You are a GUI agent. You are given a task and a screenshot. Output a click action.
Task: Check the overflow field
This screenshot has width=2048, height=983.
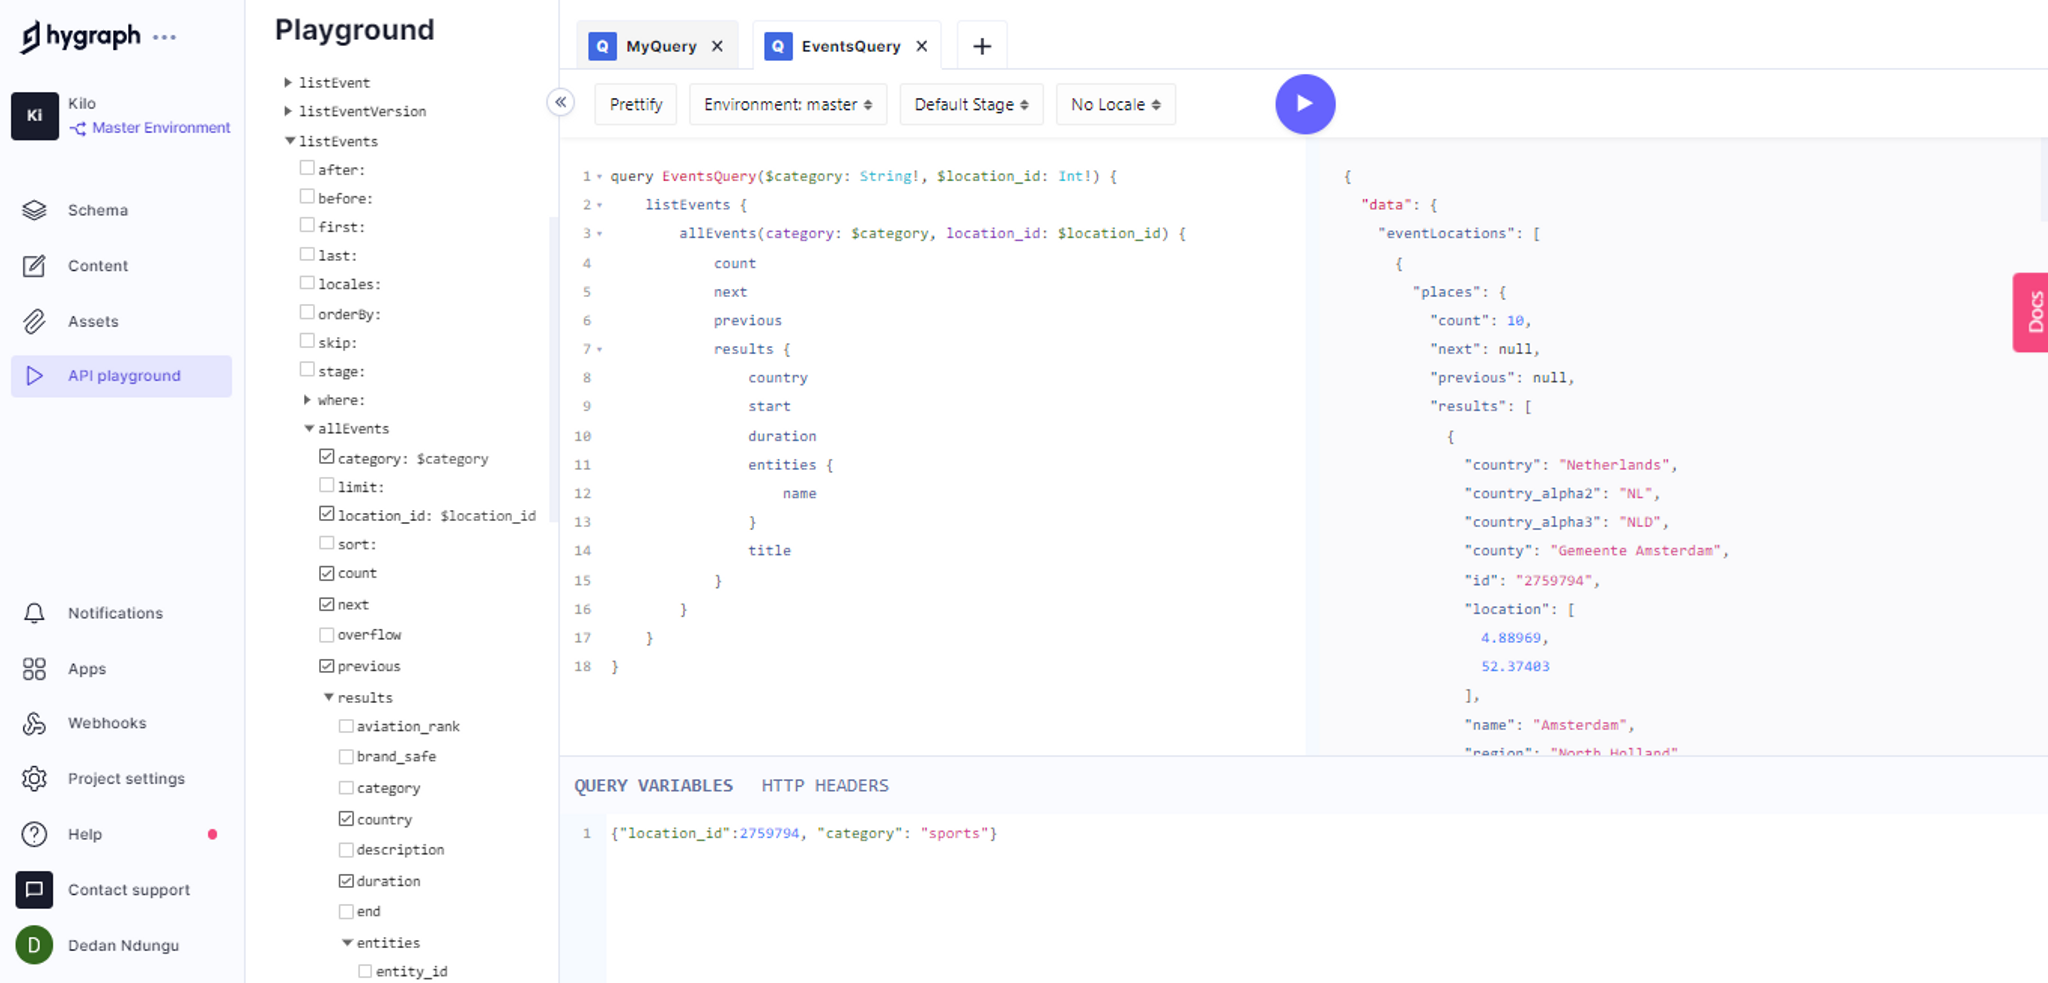[x=327, y=633]
